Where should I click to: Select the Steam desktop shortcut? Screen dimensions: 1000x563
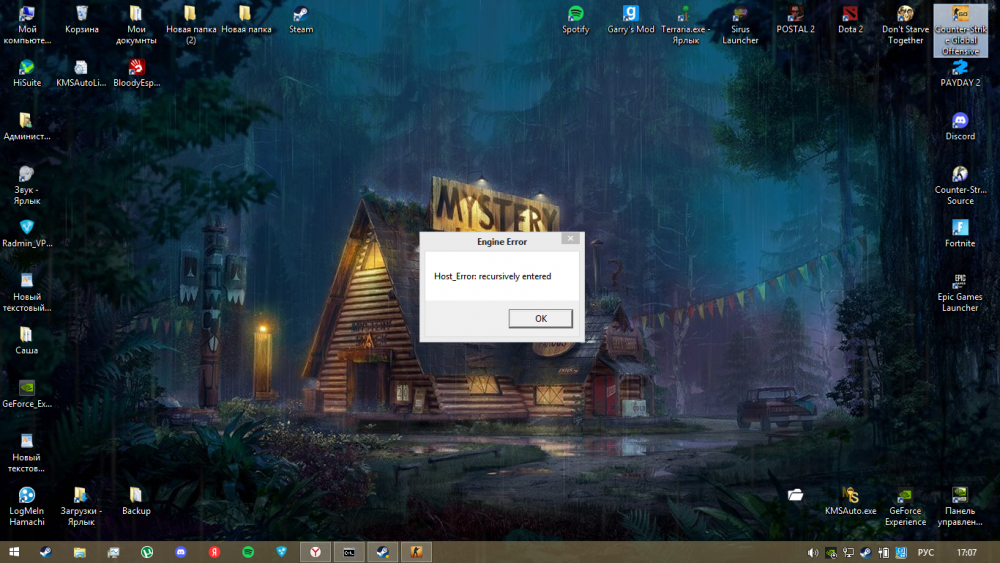[301, 20]
